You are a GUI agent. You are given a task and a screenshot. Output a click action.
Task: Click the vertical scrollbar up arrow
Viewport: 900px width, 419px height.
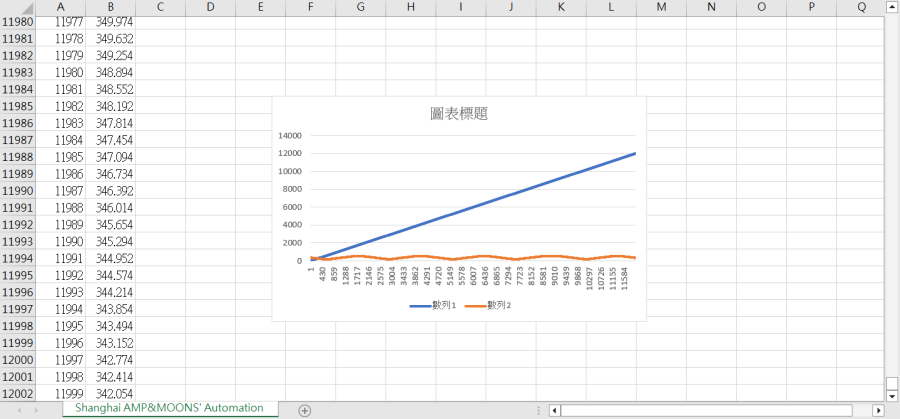pos(892,7)
